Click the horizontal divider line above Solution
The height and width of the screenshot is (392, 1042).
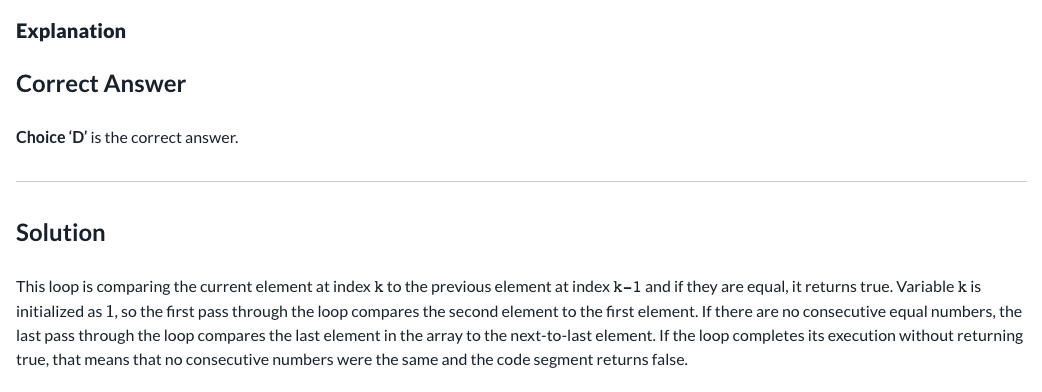521,181
